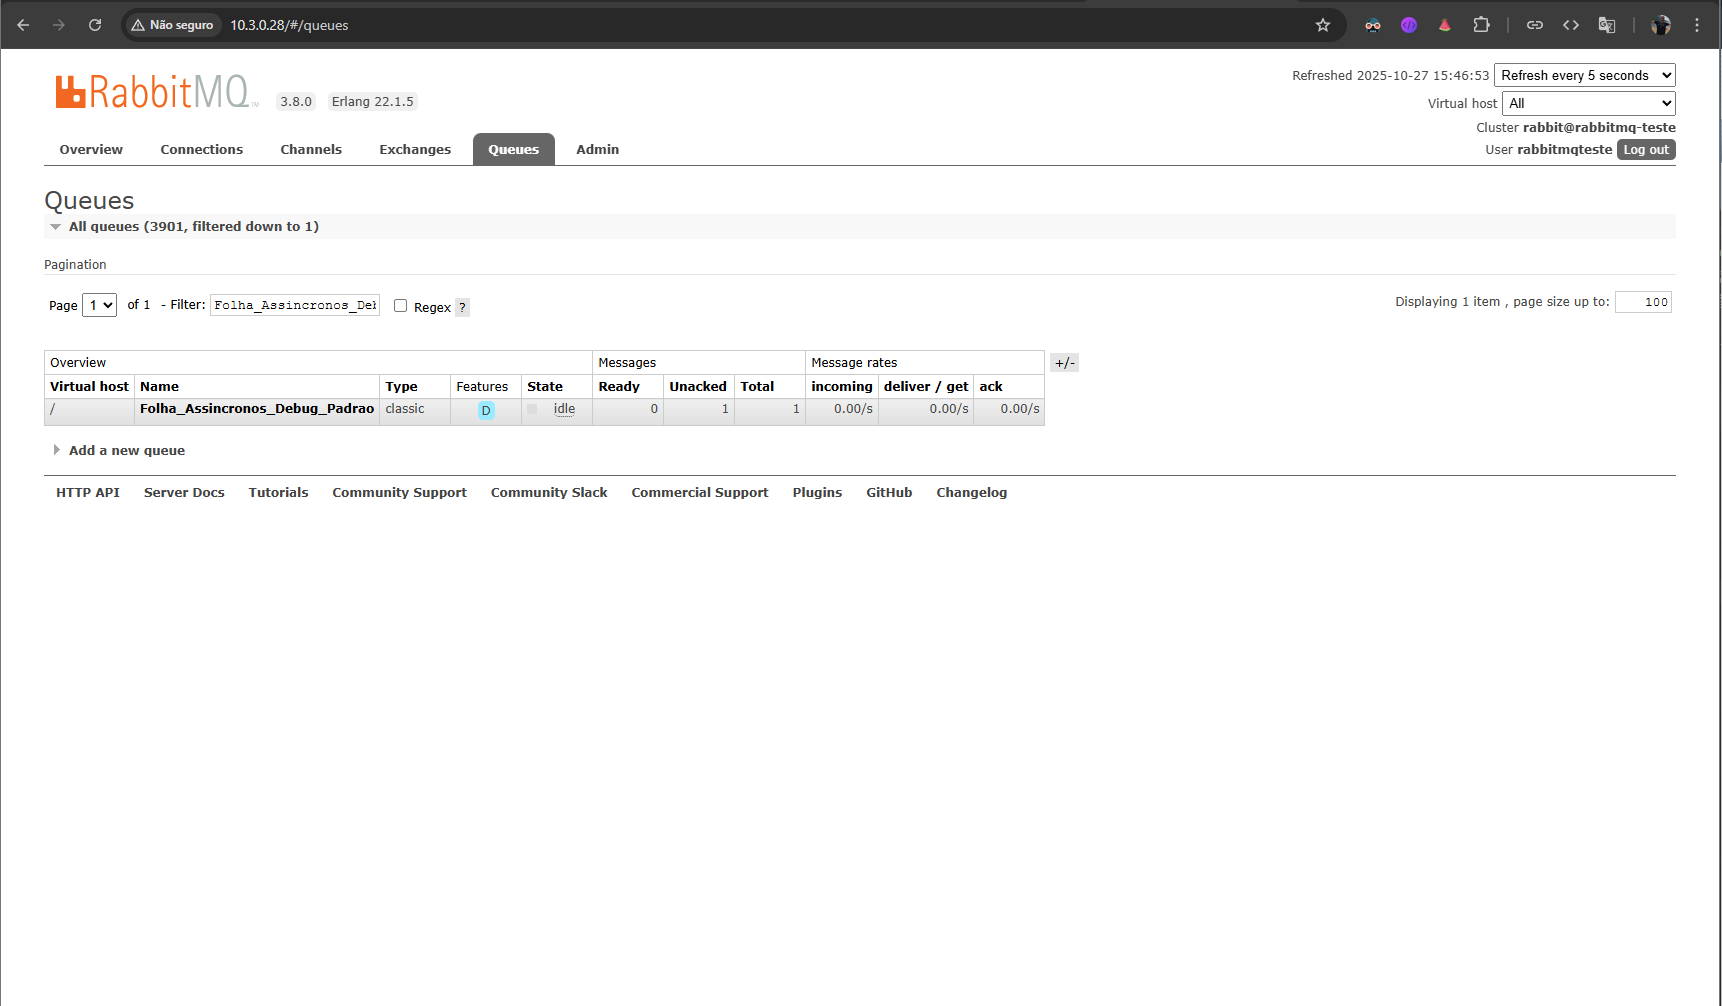The image size is (1722, 1006).
Task: Reload the page with the refresh icon
Action: 95,25
